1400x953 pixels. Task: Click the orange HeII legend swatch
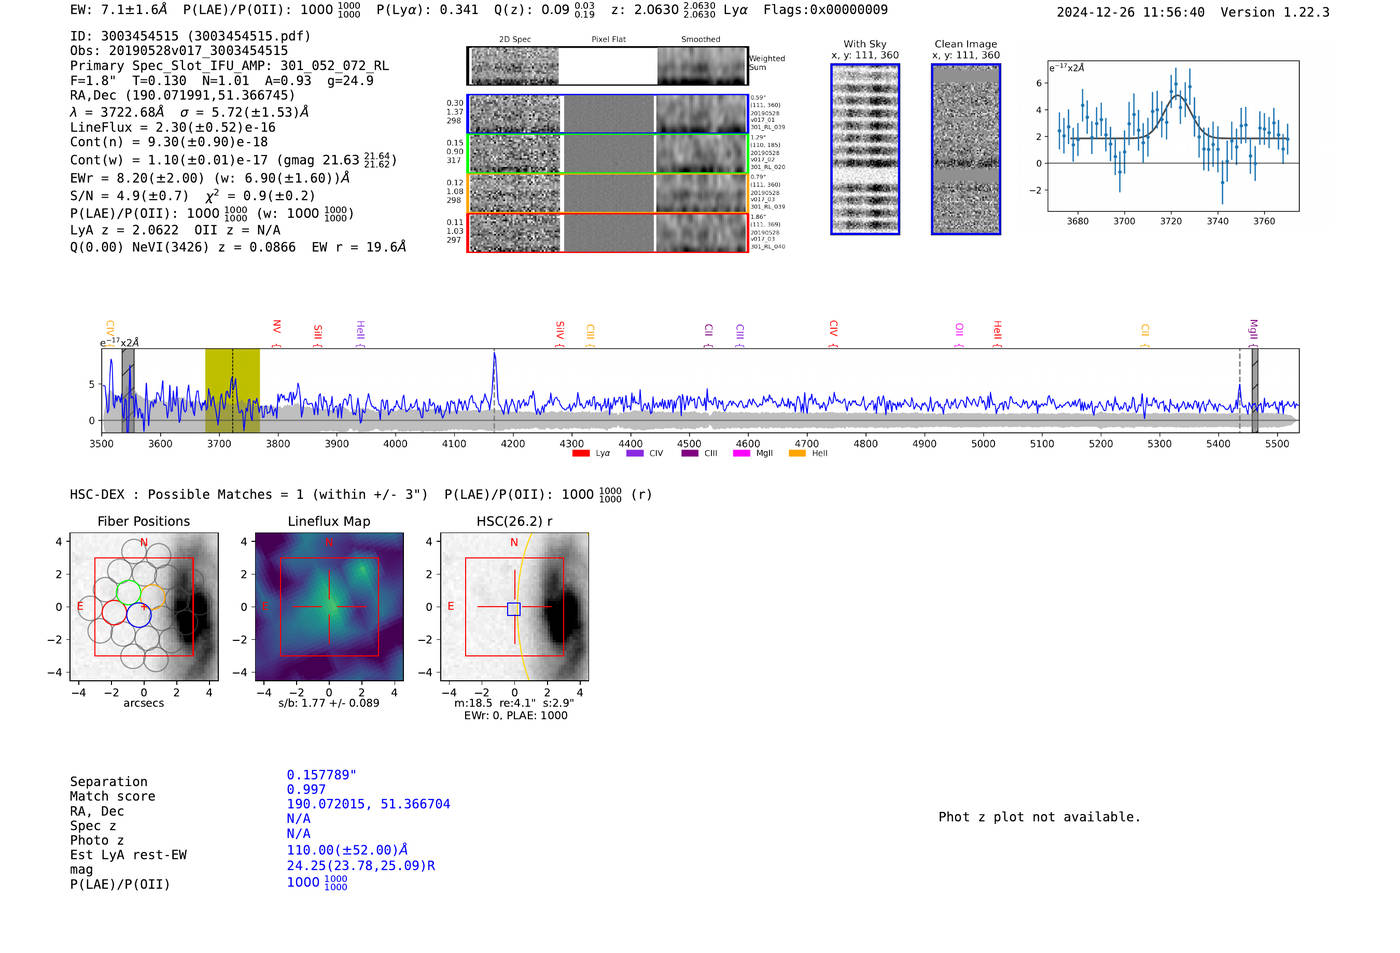tap(797, 454)
